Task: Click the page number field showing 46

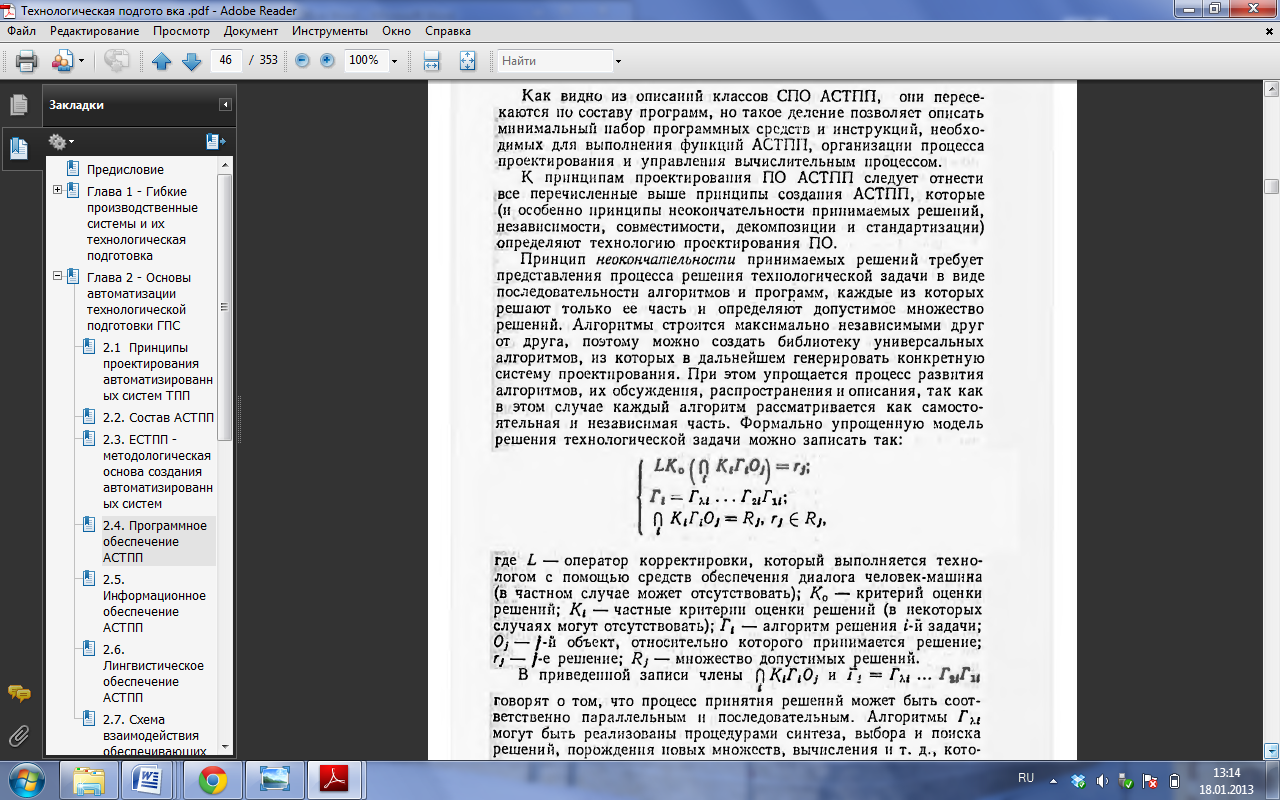Action: tap(226, 60)
